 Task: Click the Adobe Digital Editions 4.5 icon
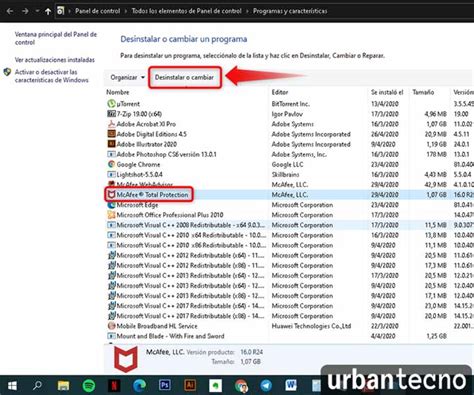[x=111, y=134]
